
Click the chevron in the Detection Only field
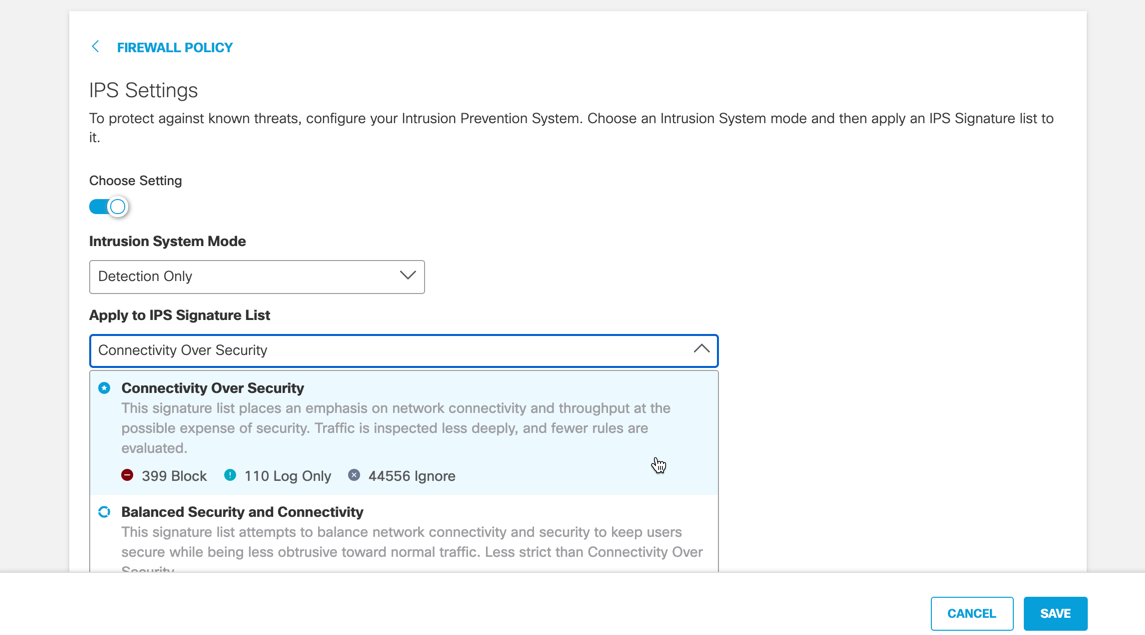(x=407, y=276)
